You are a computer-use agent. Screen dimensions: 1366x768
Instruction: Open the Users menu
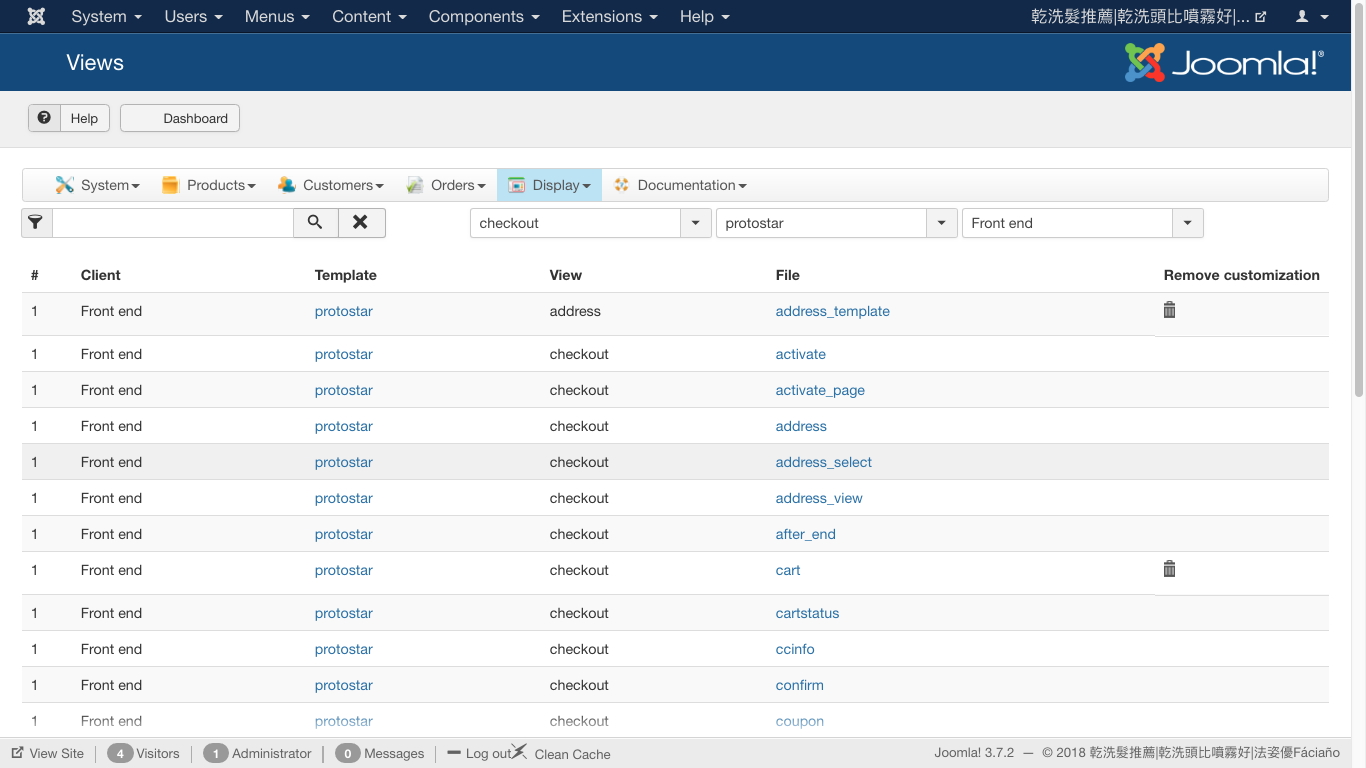[194, 16]
